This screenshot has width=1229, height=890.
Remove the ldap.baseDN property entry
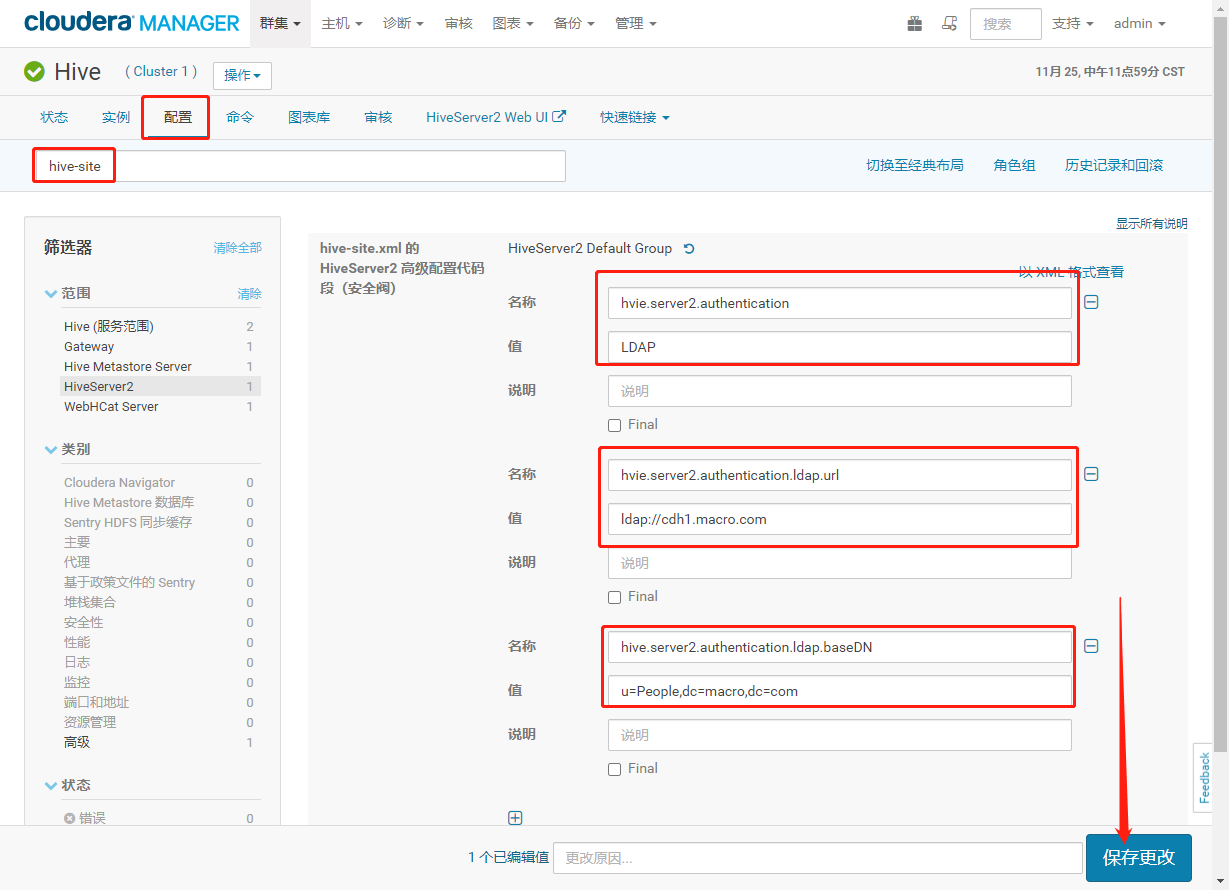(x=1091, y=646)
